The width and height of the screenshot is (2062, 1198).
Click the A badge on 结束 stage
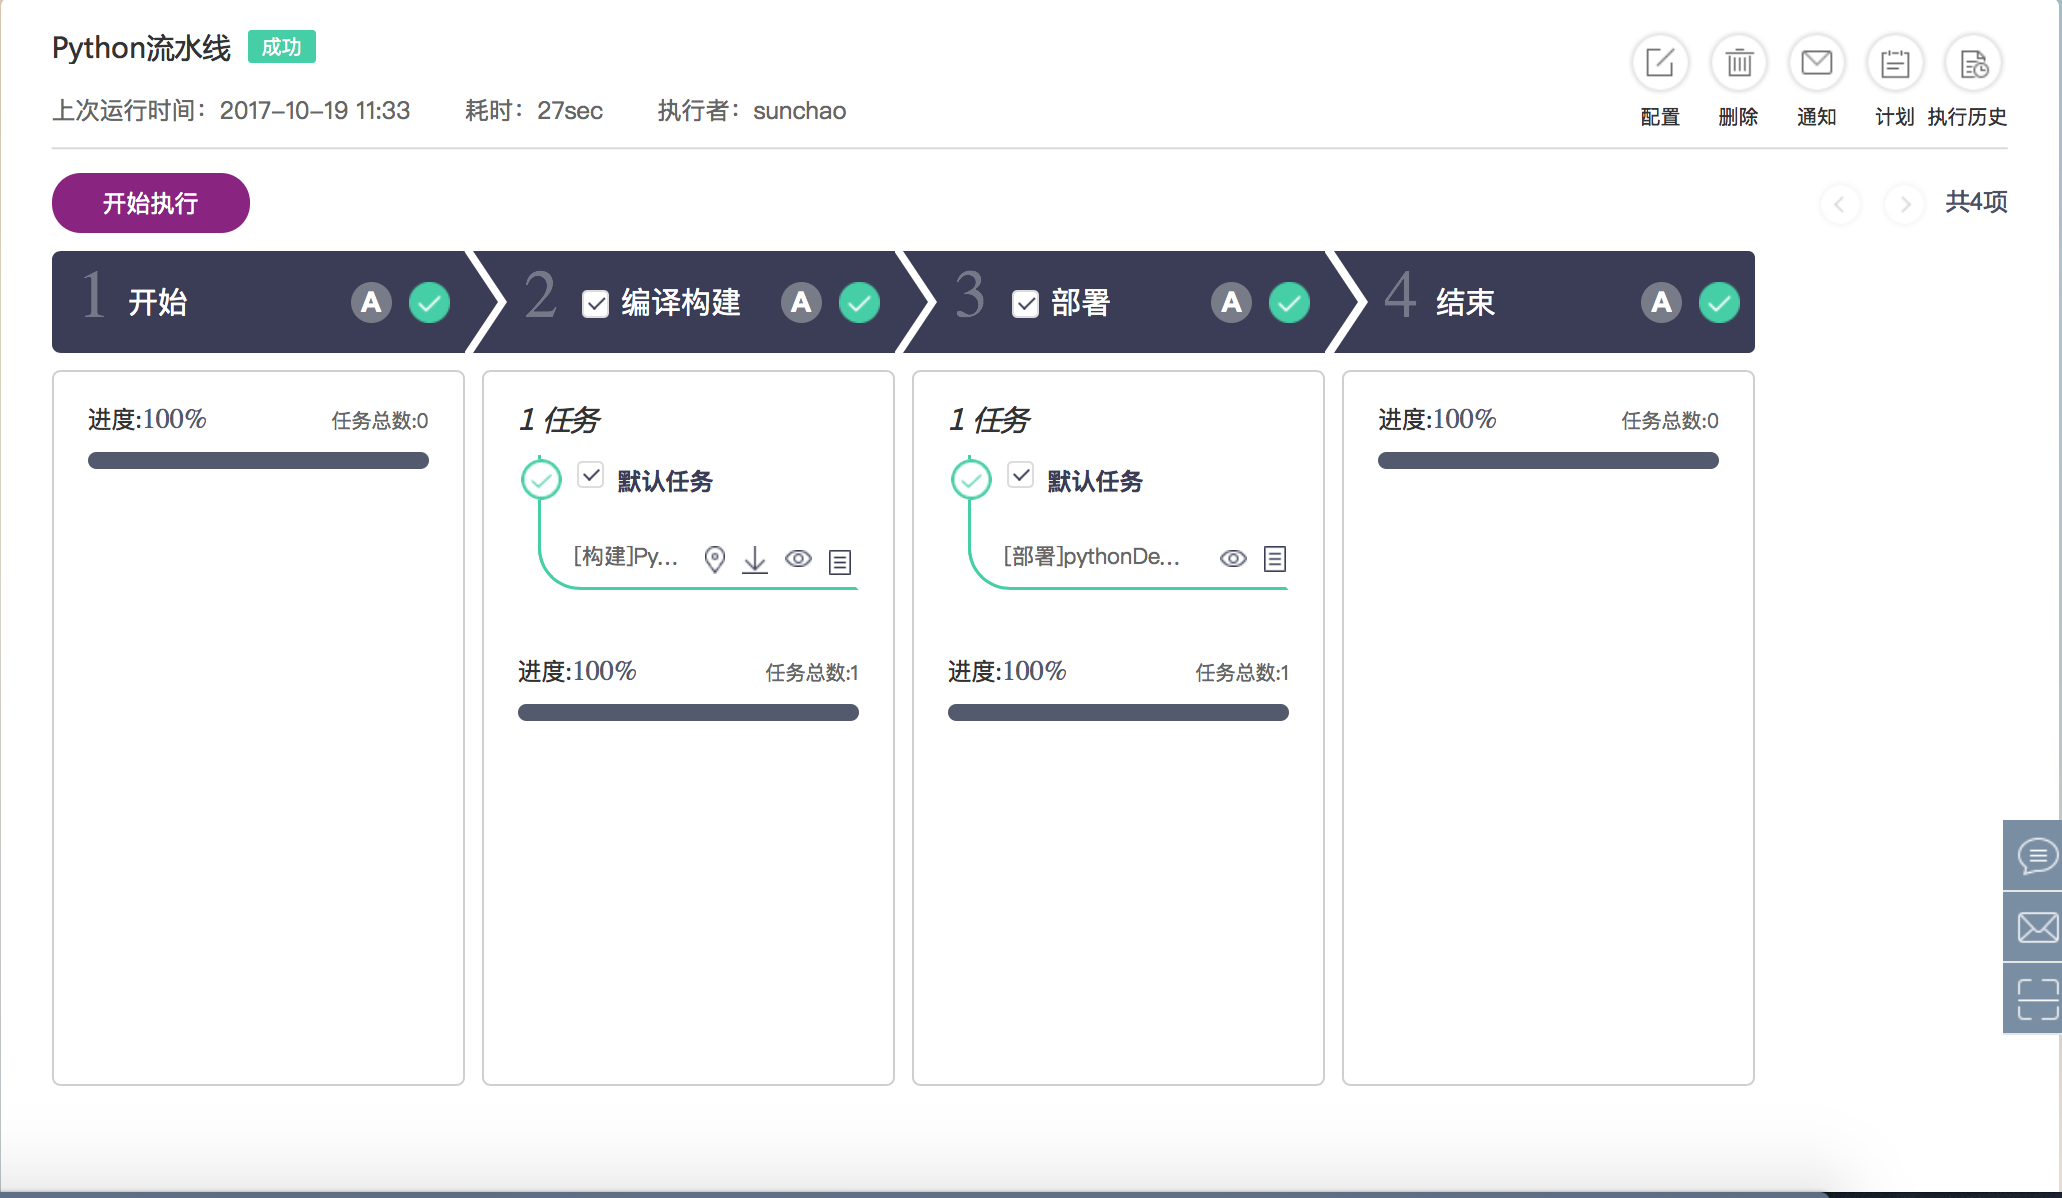coord(1661,302)
